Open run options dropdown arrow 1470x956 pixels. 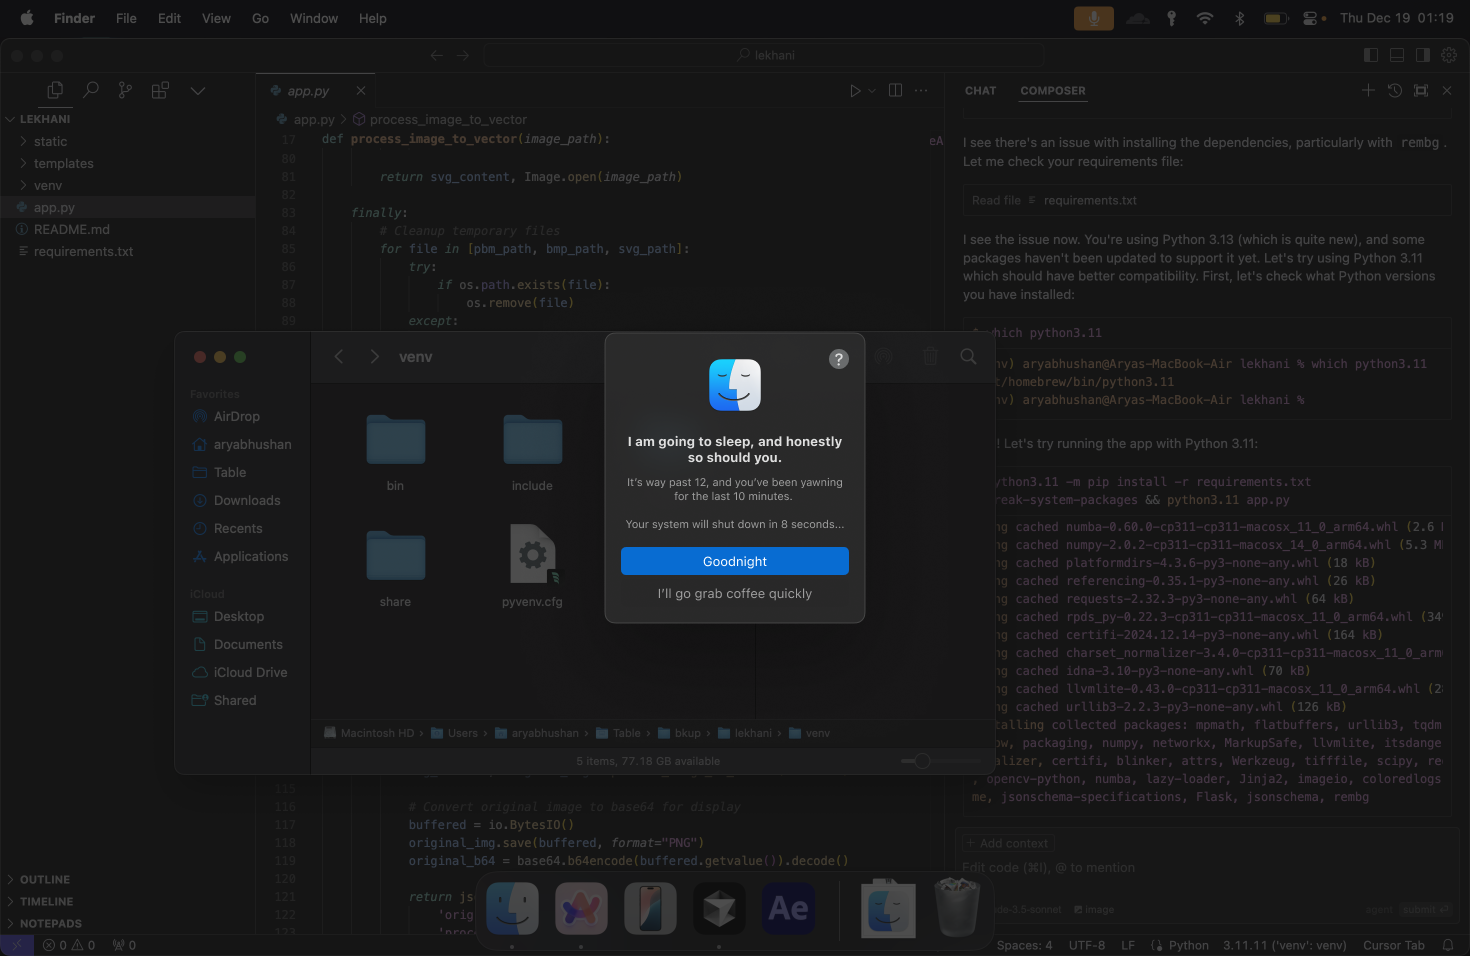click(872, 90)
